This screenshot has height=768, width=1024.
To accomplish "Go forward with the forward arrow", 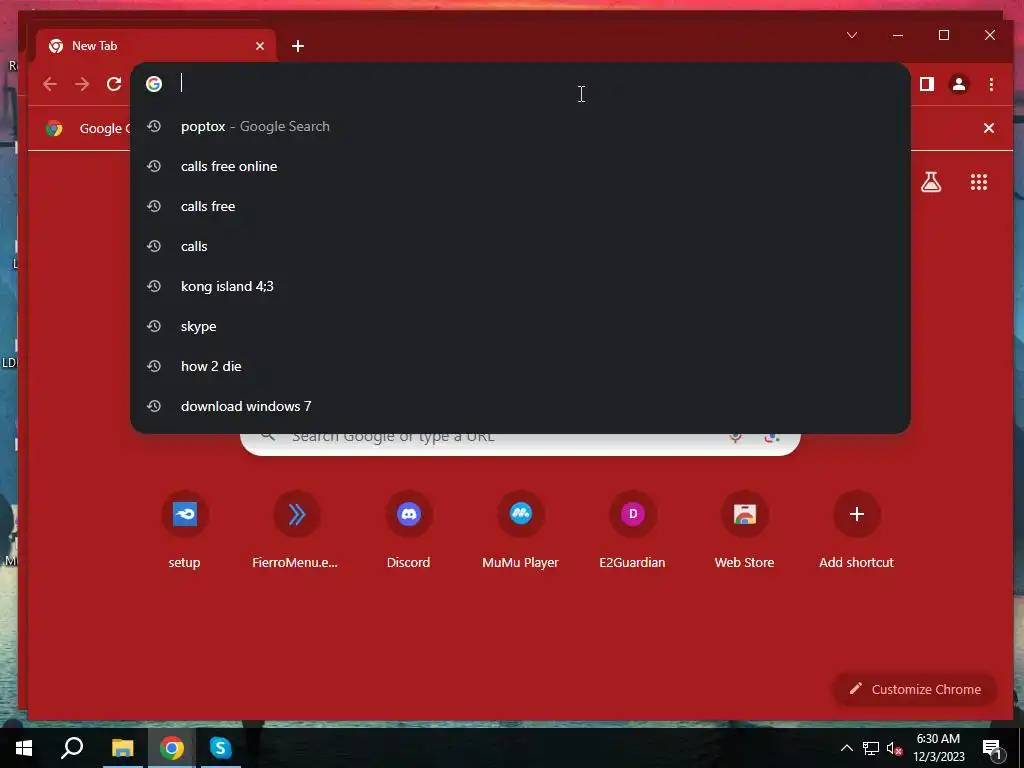I will click(x=82, y=84).
